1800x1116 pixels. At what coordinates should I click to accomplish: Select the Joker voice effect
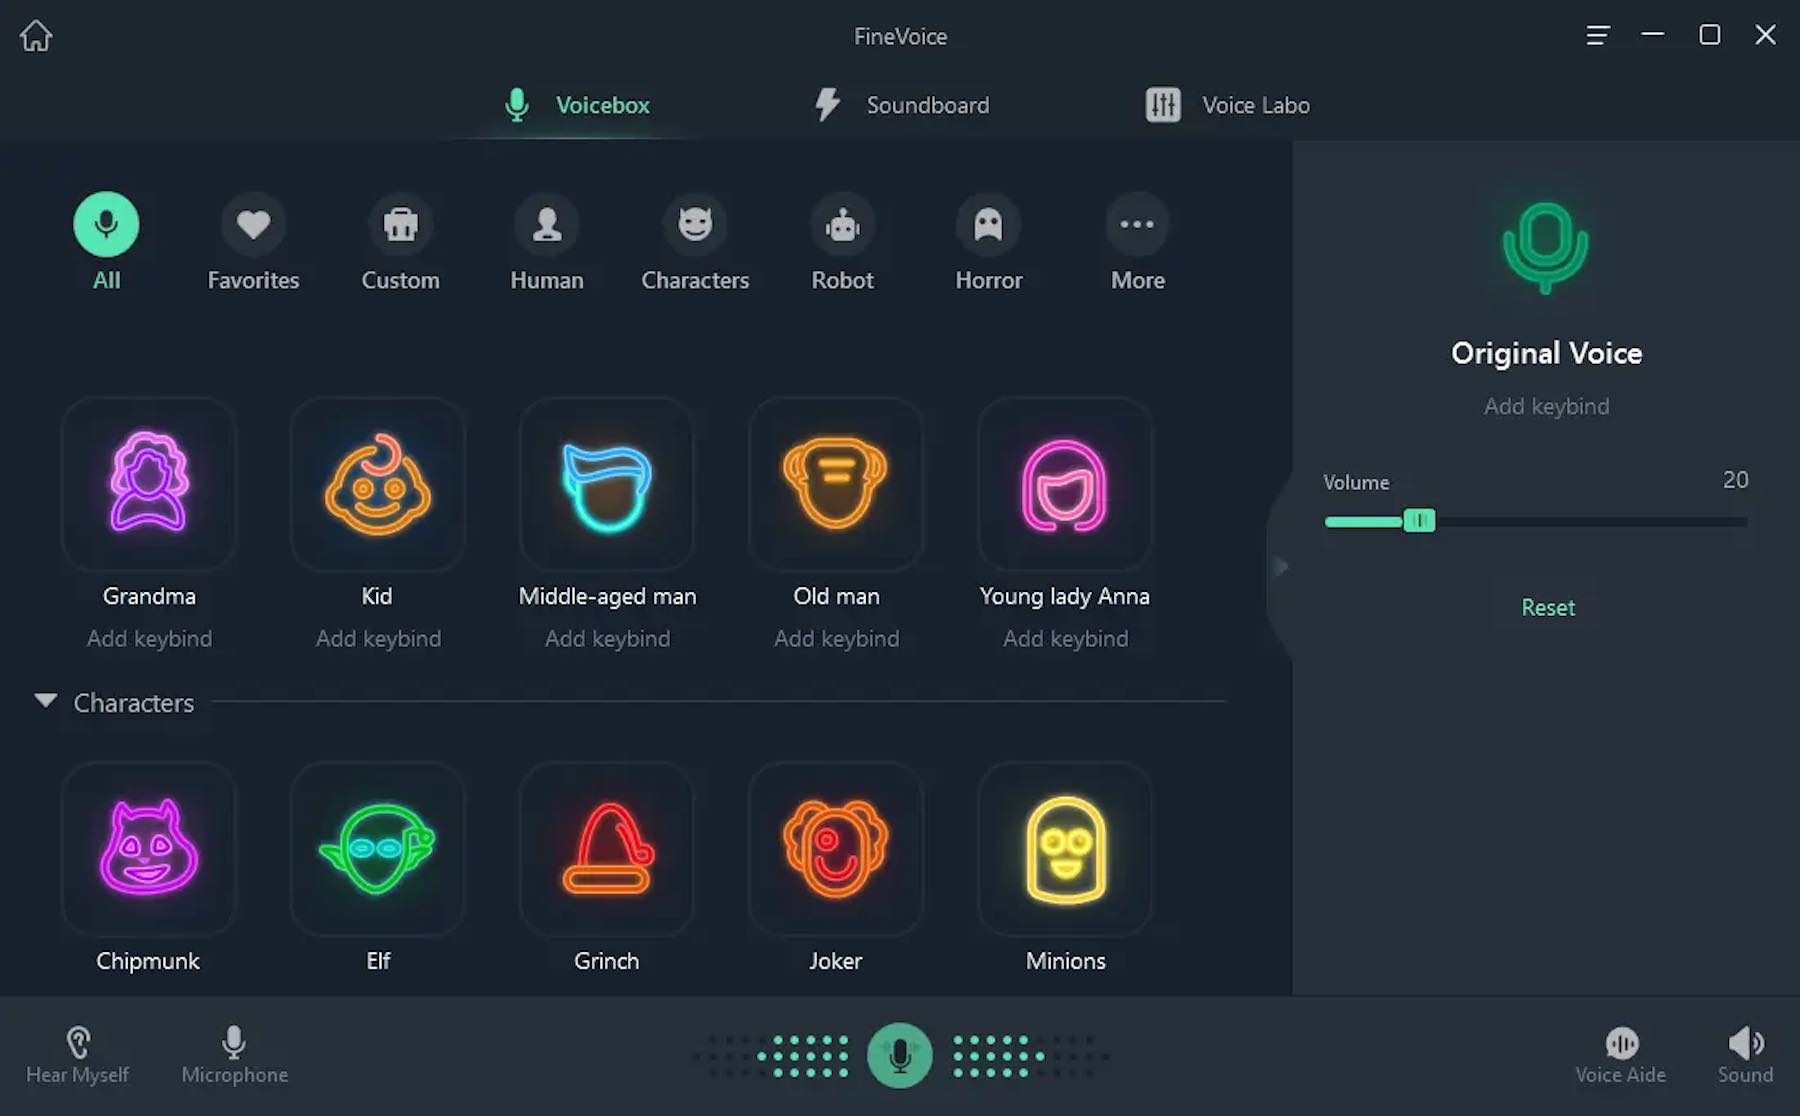click(835, 850)
